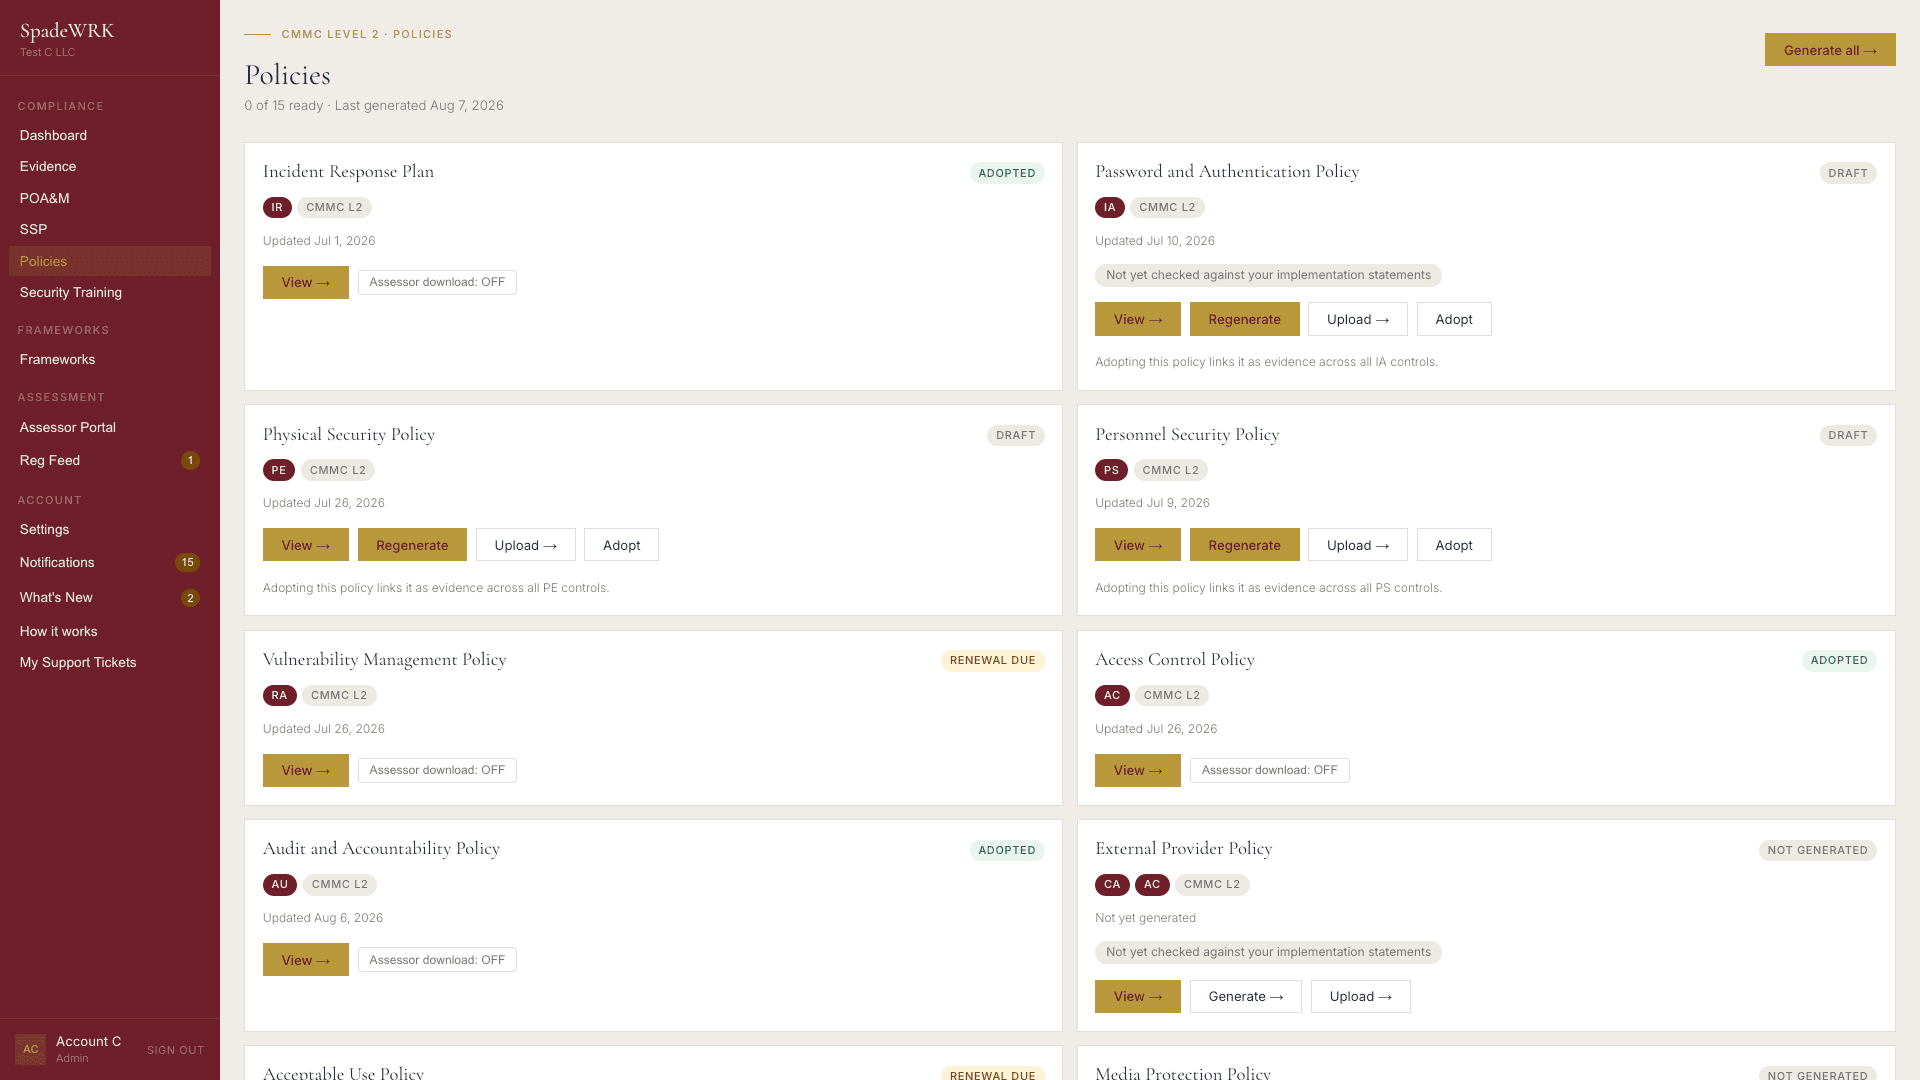This screenshot has width=1920, height=1080.
Task: Click the Notifications count badge 15
Action: point(187,563)
